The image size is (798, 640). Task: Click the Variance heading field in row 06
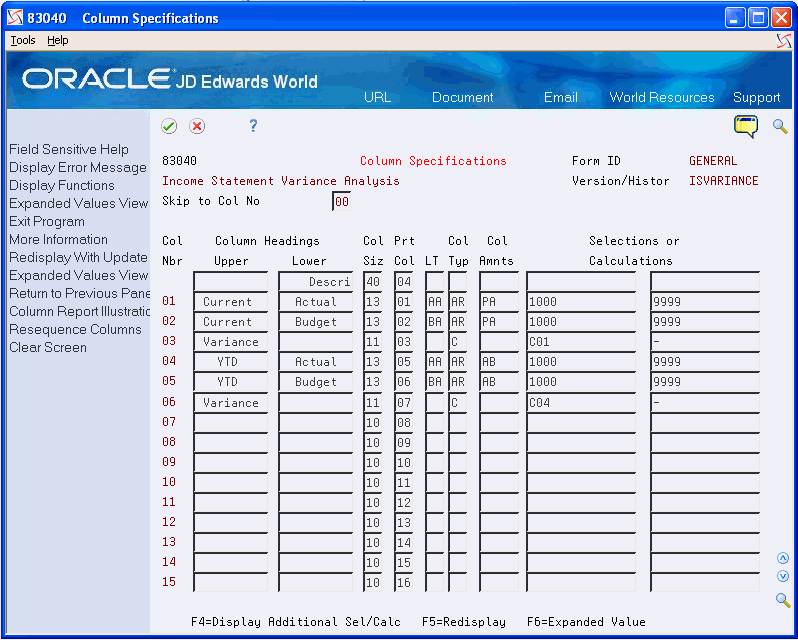tap(231, 402)
